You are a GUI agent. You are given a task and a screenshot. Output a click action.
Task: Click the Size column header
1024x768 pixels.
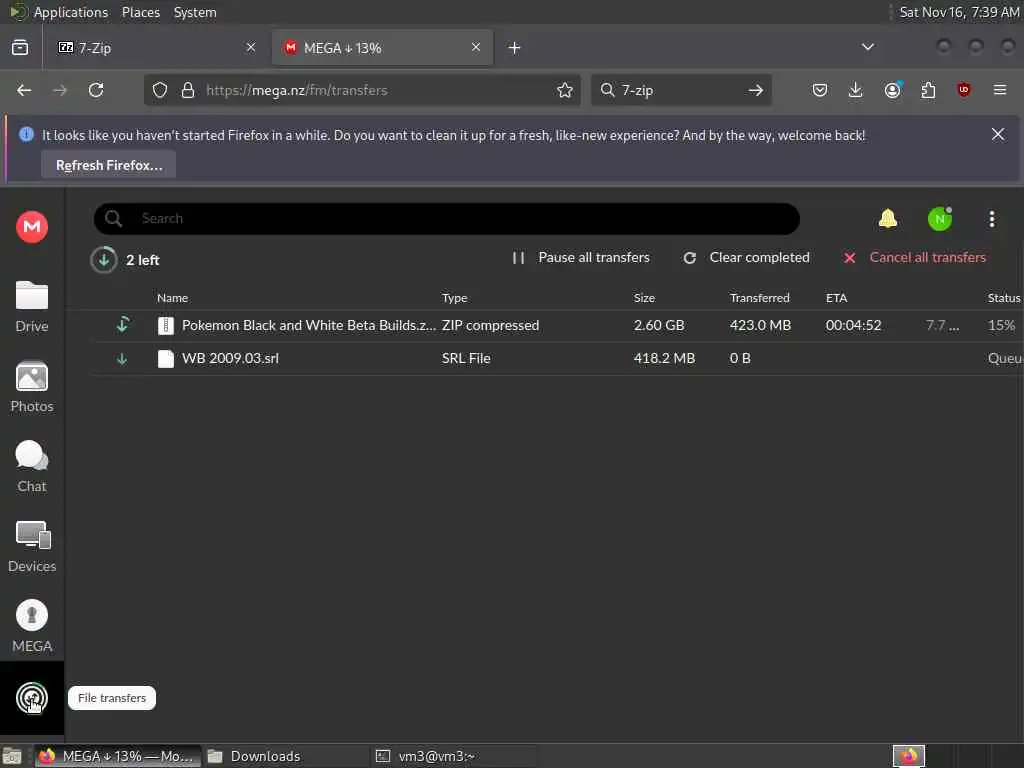click(x=644, y=298)
